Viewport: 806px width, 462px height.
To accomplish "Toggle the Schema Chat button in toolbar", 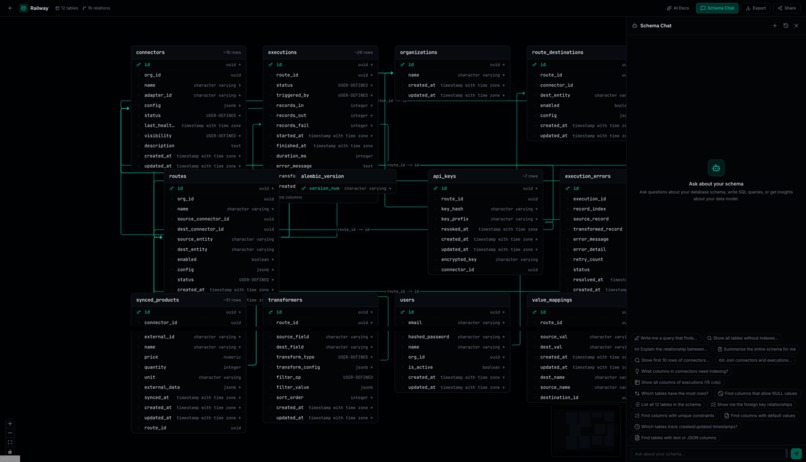I will pyautogui.click(x=717, y=8).
